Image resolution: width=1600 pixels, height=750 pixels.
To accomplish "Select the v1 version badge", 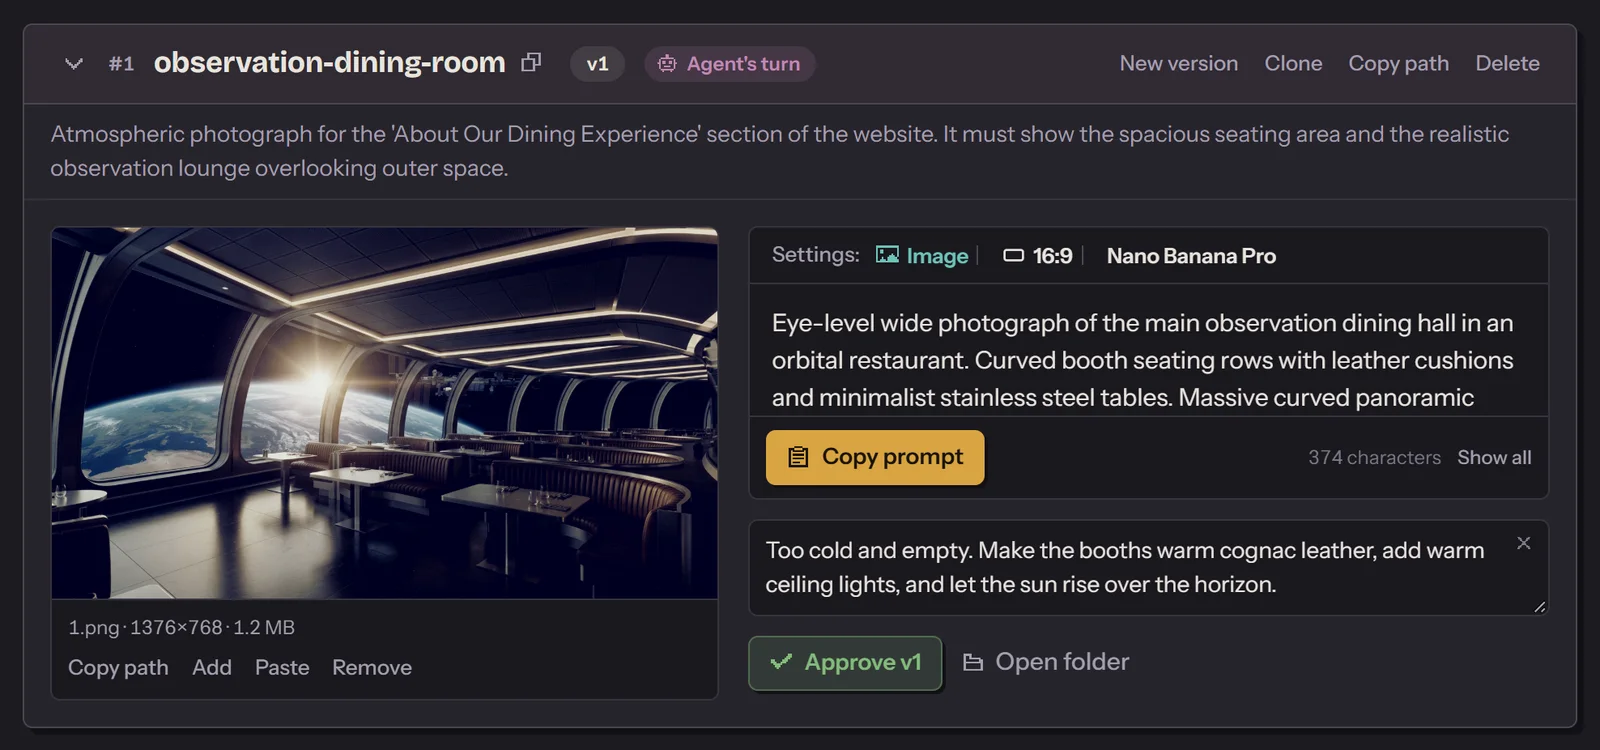I will [597, 64].
